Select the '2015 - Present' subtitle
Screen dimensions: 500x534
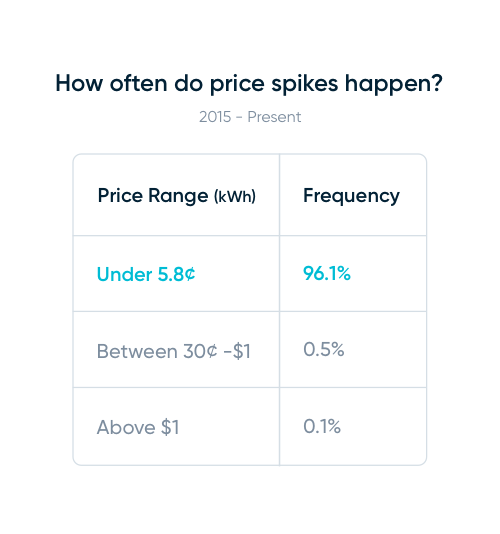coord(250,117)
